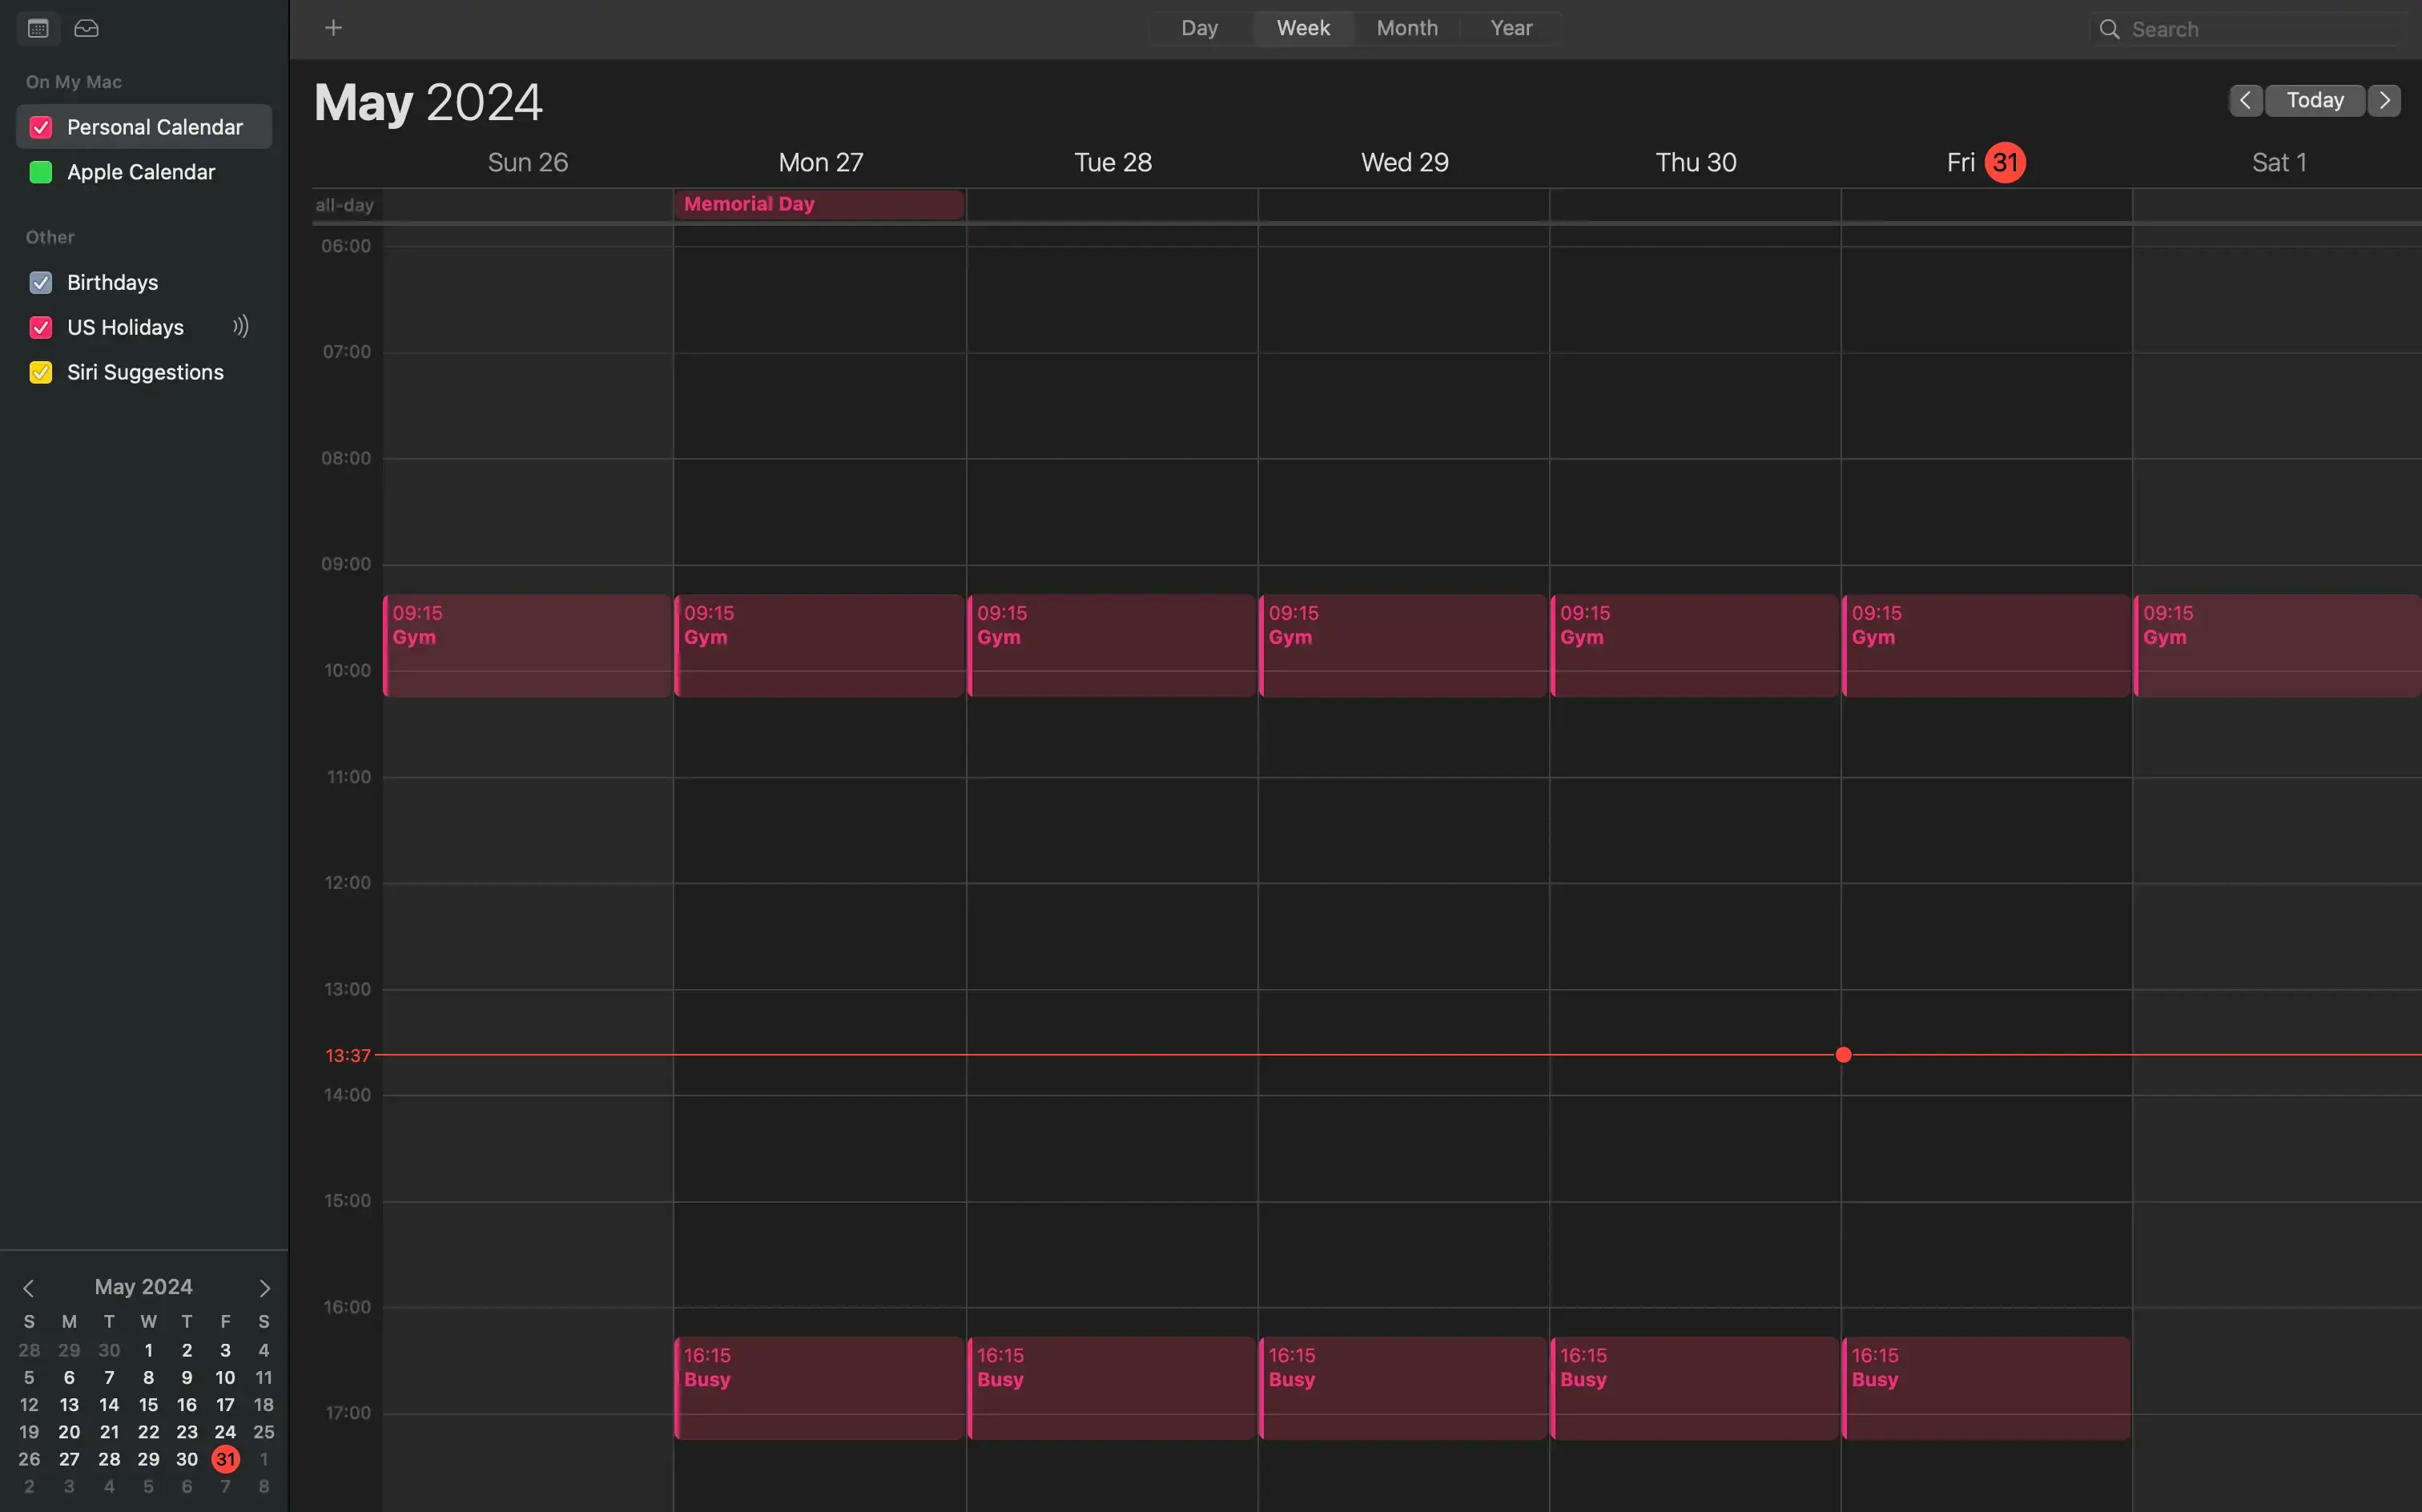Click the search icon to search events
The height and width of the screenshot is (1512, 2422).
[x=2110, y=30]
